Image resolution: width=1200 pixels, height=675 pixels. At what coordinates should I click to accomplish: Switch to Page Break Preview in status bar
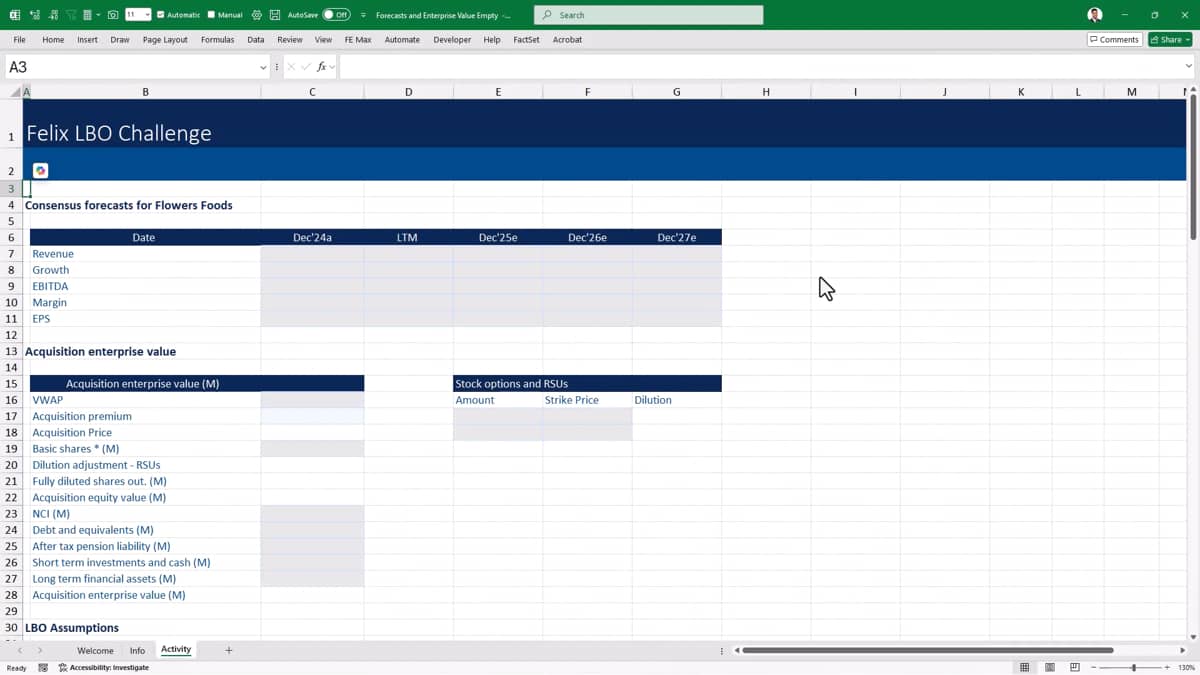tap(1075, 667)
